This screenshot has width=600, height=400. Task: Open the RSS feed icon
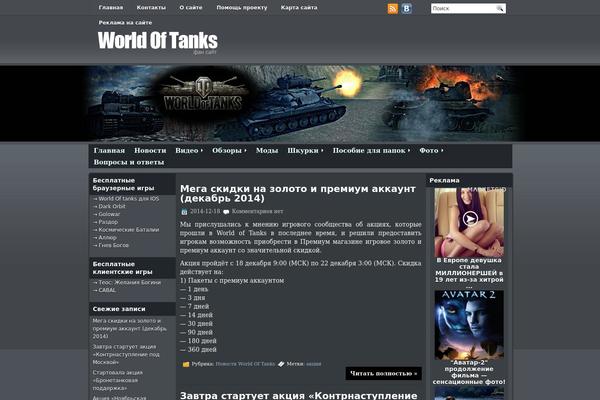tap(393, 8)
